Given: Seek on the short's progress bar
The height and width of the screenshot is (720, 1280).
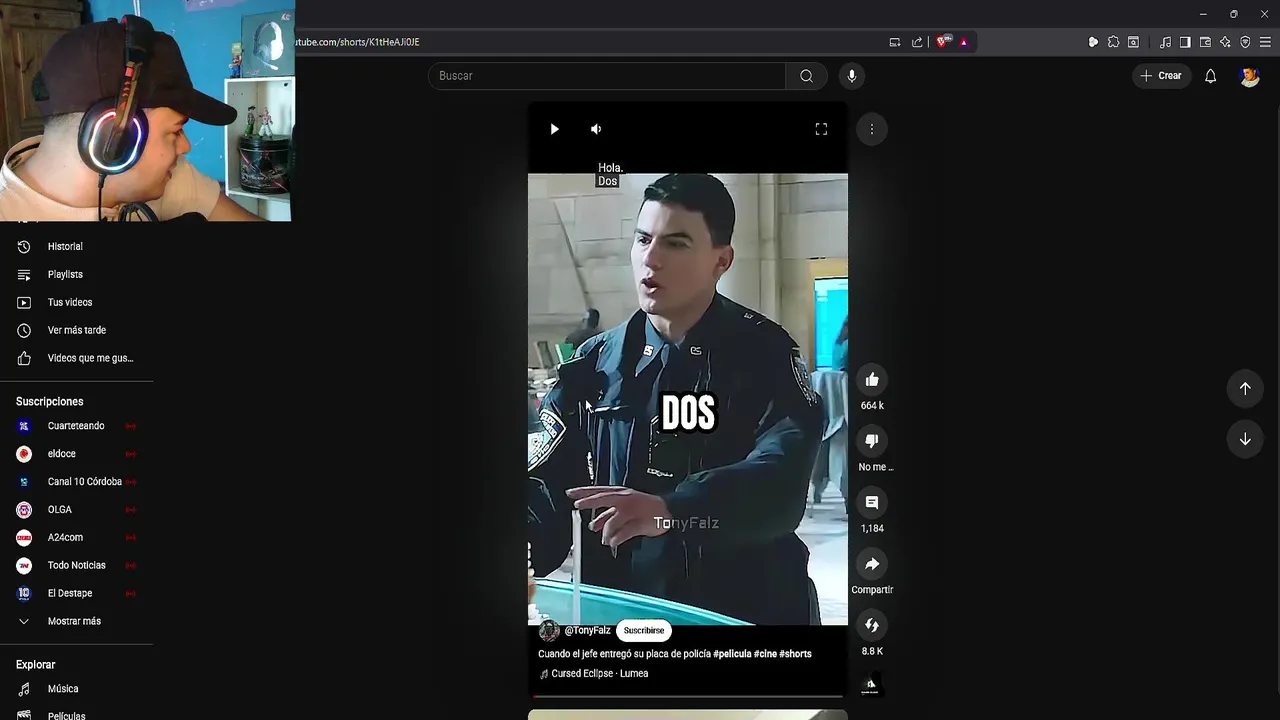Looking at the screenshot, I should [x=688, y=696].
